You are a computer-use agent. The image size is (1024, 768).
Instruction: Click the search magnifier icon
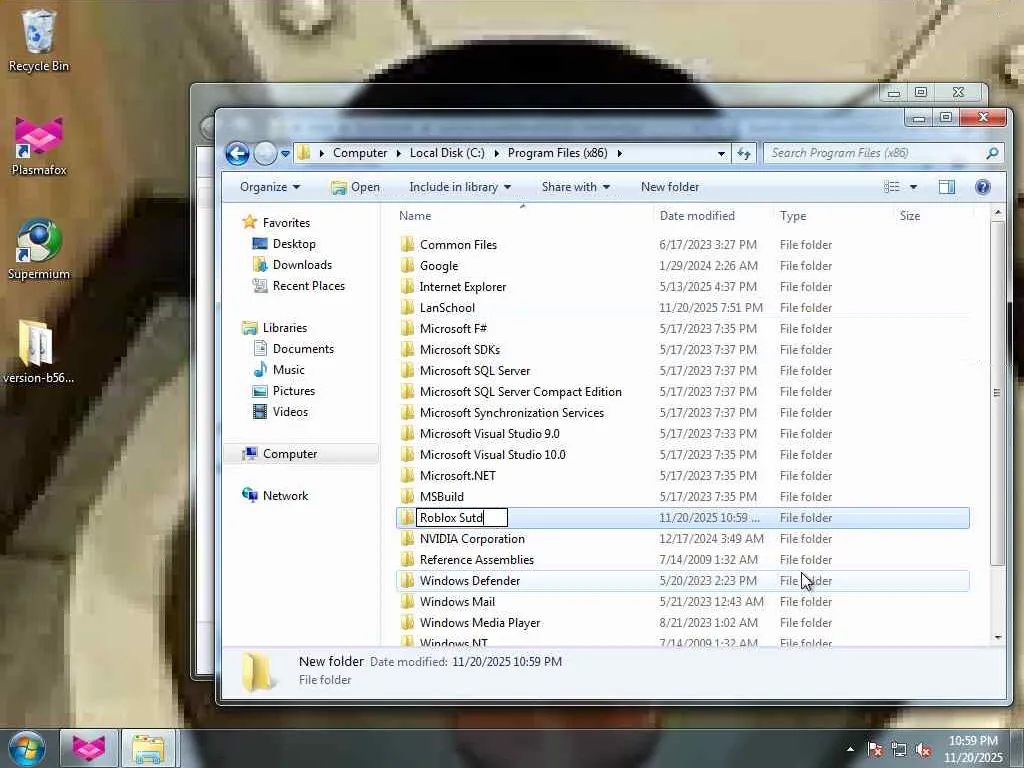pos(992,153)
